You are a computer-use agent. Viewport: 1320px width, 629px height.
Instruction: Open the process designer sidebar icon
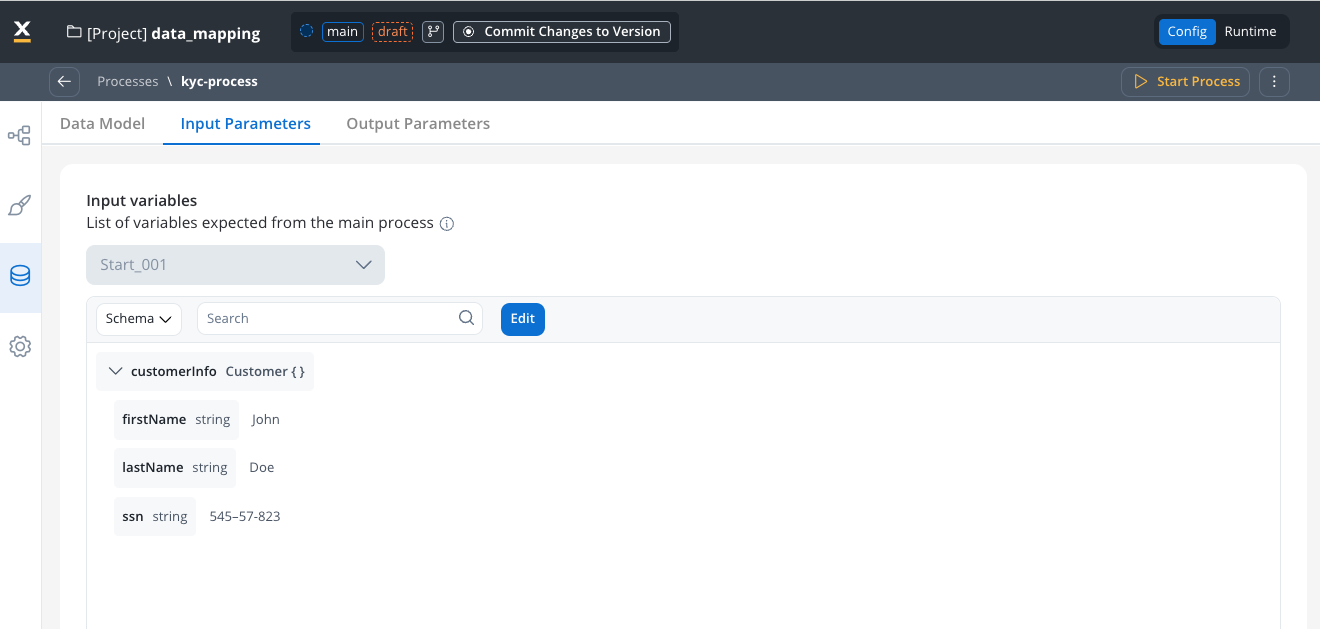[x=19, y=135]
